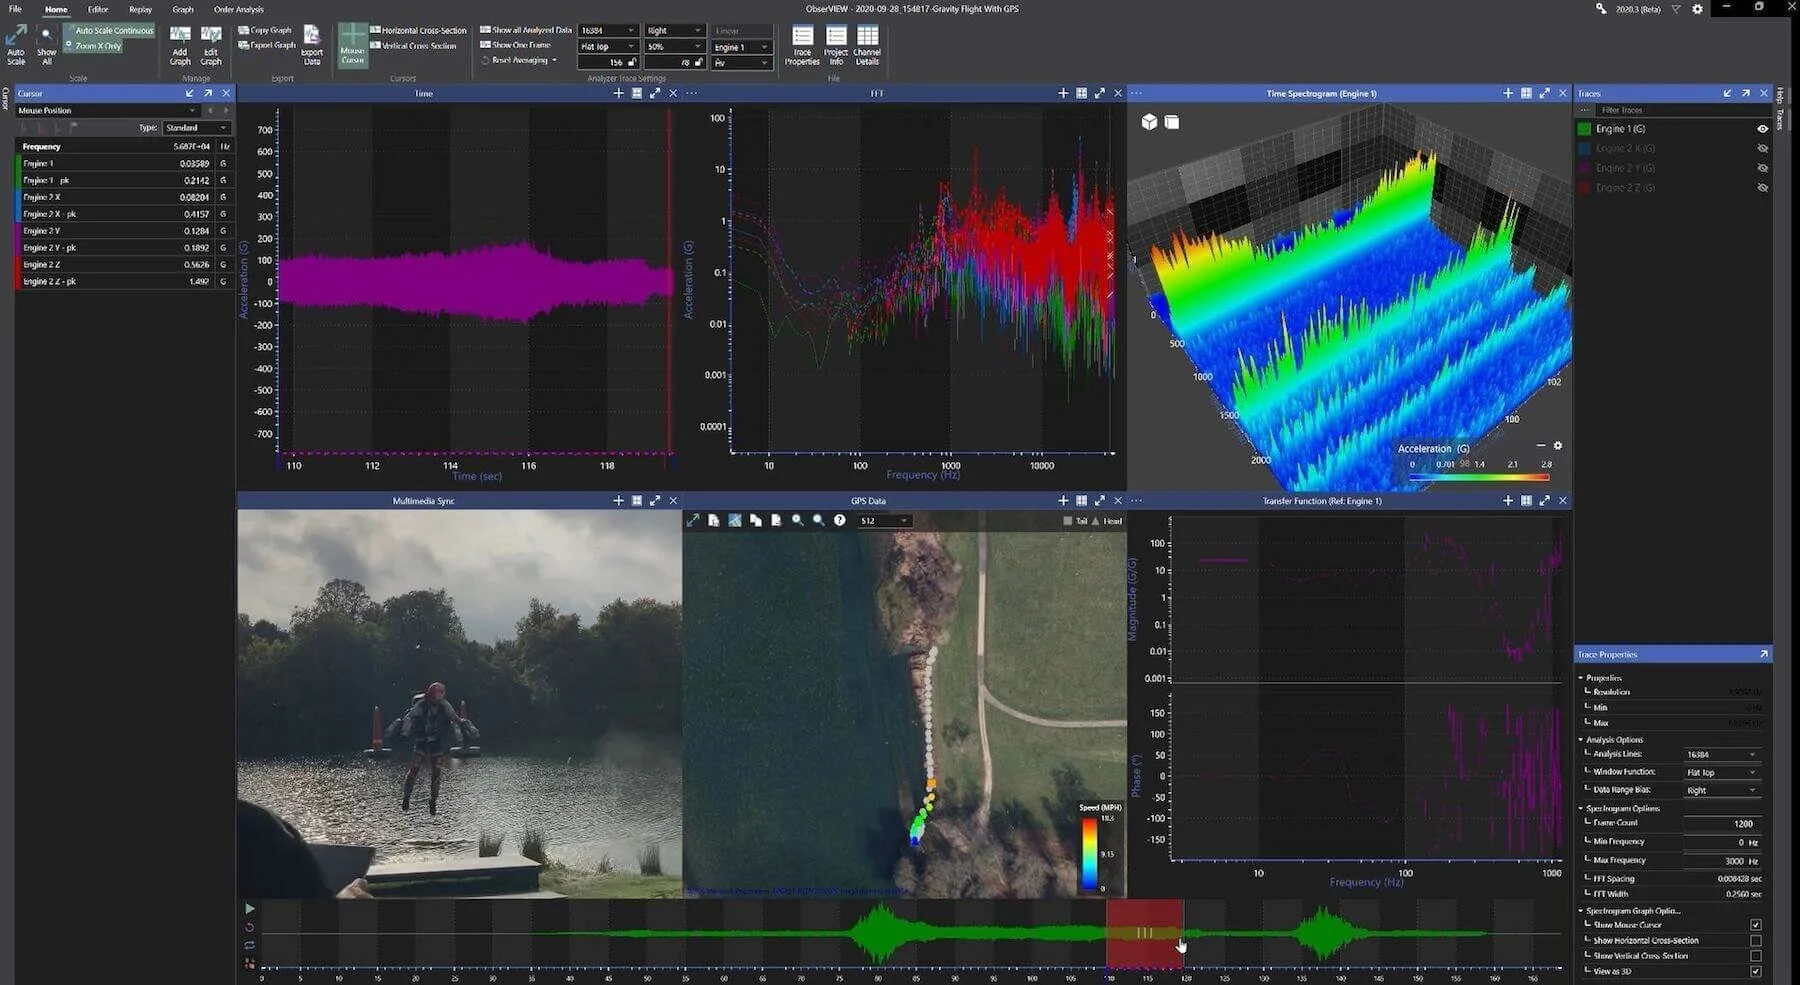Toggle Engine 1 (G) trace visibility
Screen dimensions: 1800x985
(1762, 129)
